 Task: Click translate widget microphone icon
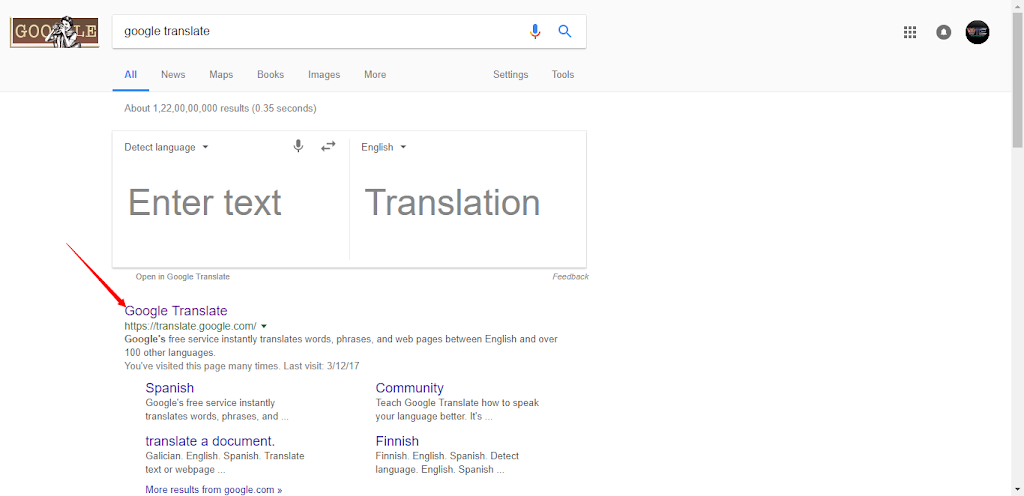point(298,147)
